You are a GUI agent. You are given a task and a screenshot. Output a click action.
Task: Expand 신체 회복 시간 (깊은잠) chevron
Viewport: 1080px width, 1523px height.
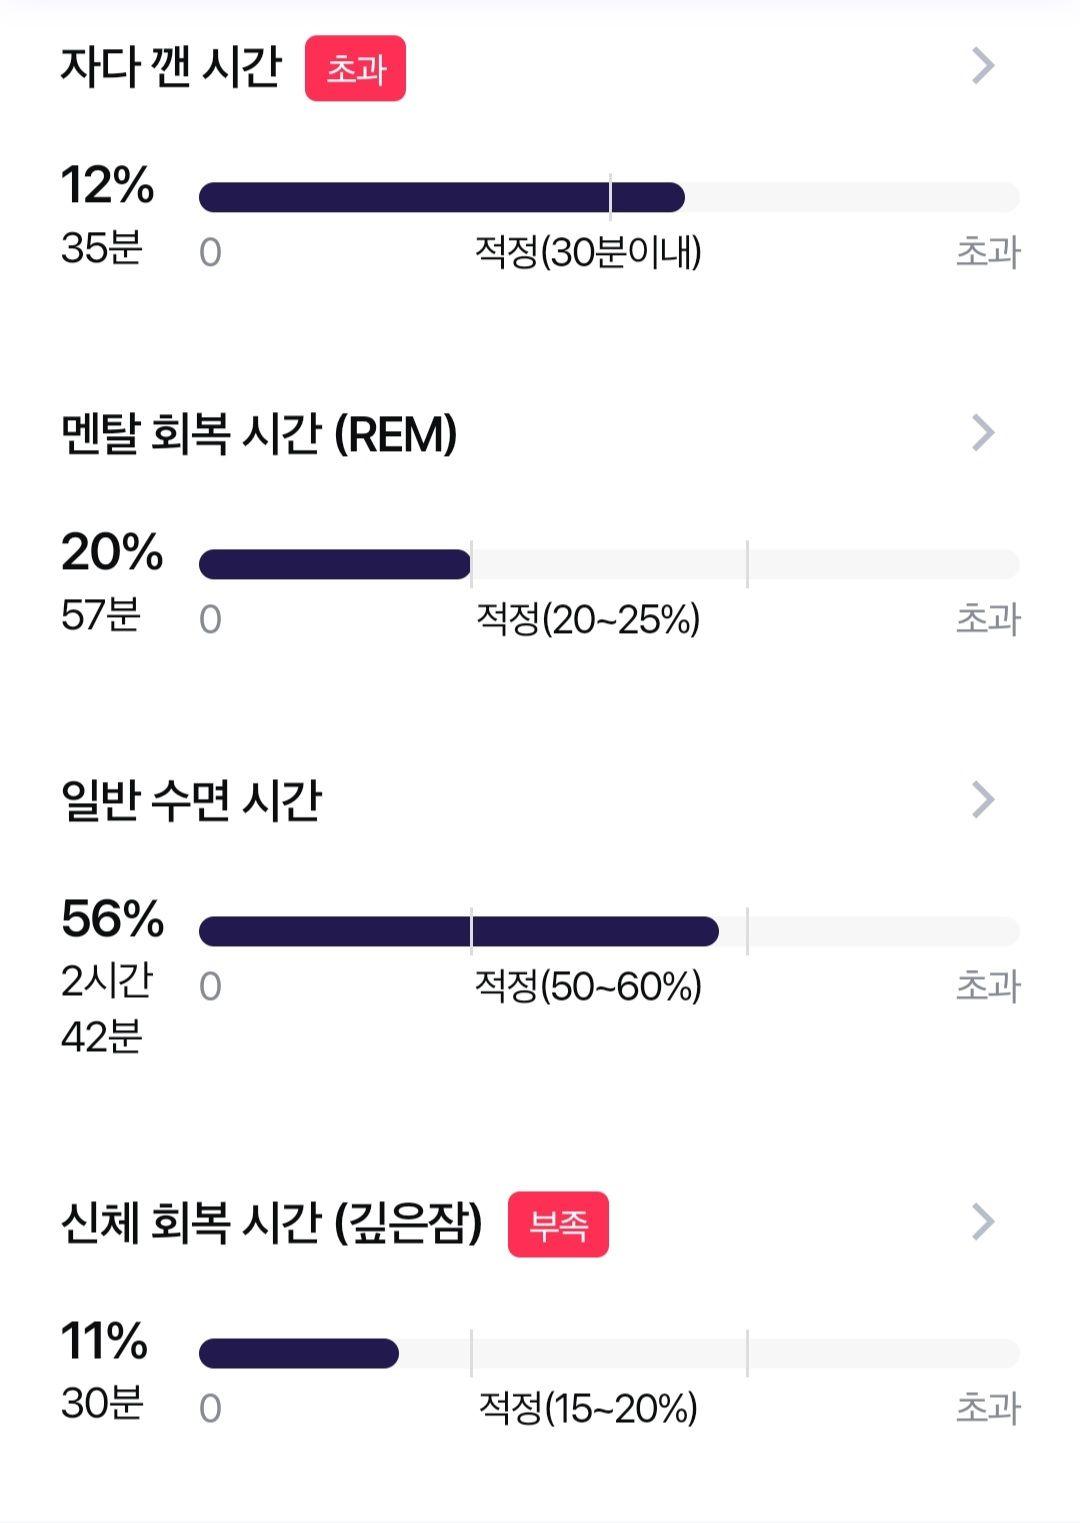(x=983, y=1221)
